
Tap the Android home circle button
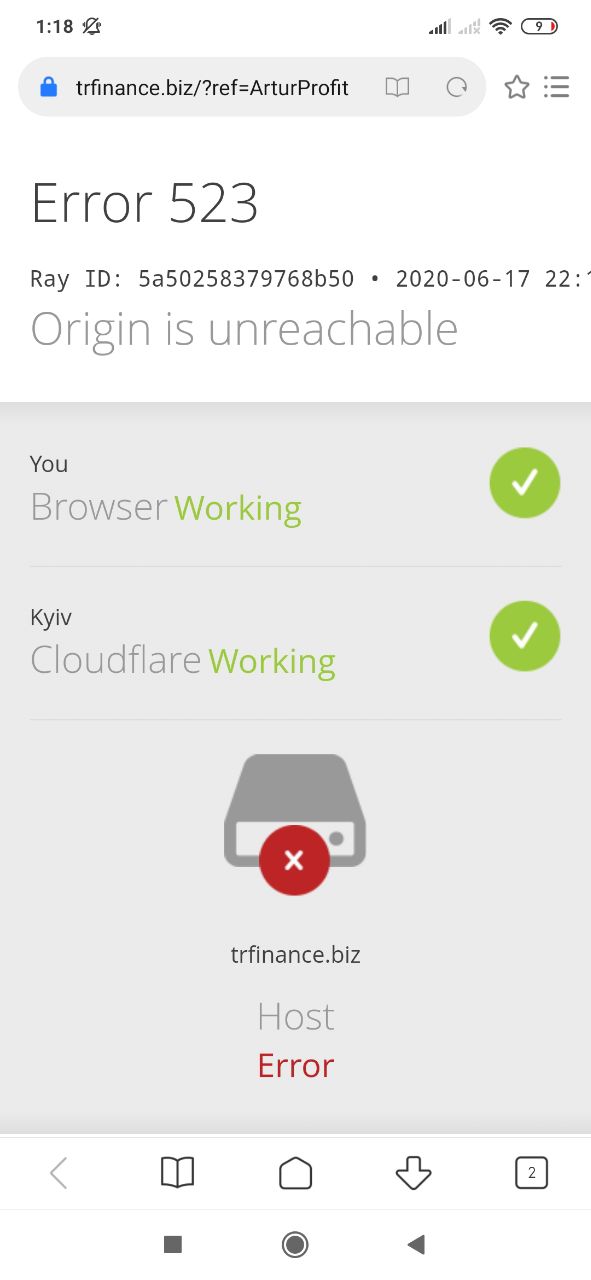pyautogui.click(x=295, y=1244)
